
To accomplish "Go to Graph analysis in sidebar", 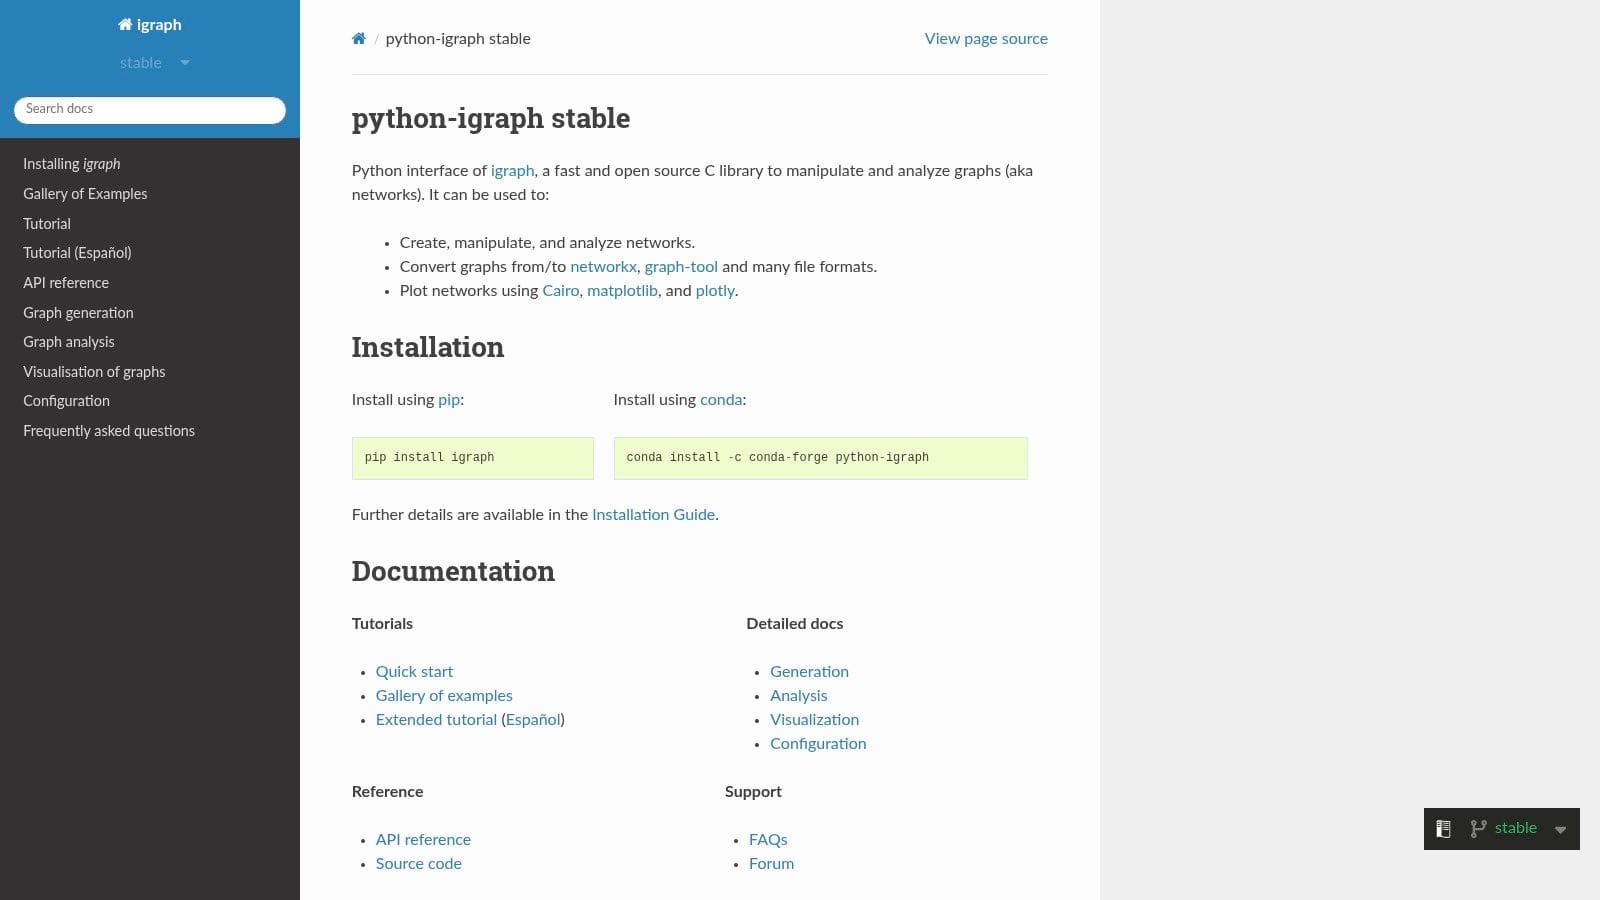I will (x=69, y=342).
